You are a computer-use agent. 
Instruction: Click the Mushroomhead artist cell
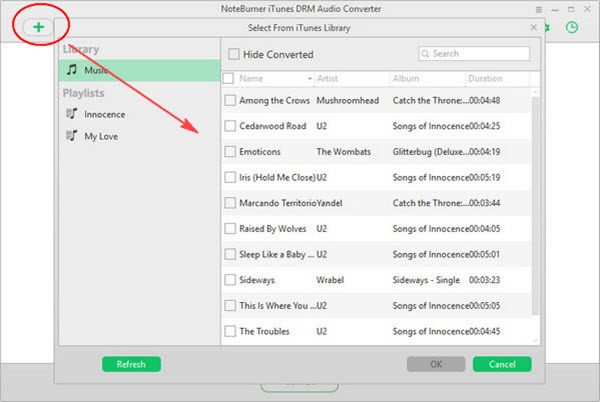[347, 101]
